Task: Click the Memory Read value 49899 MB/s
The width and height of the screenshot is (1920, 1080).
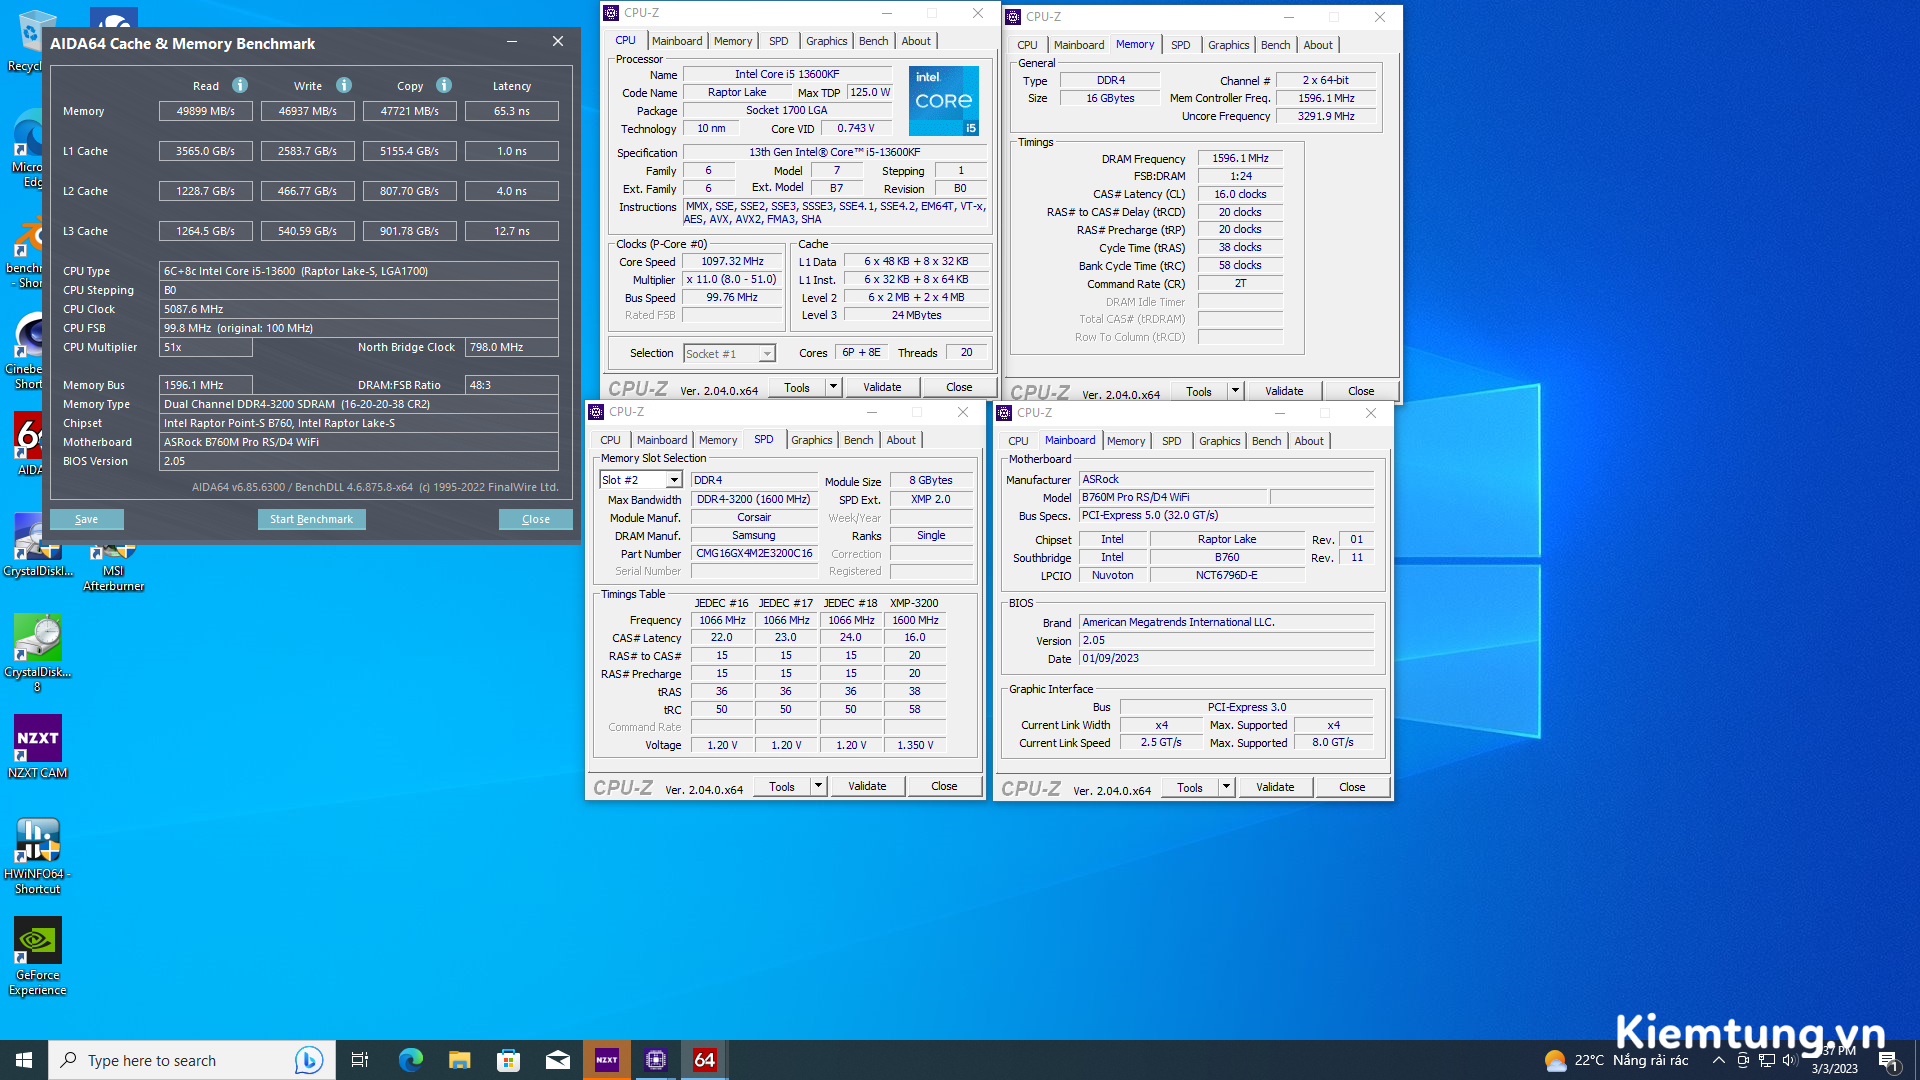Action: coord(206,111)
